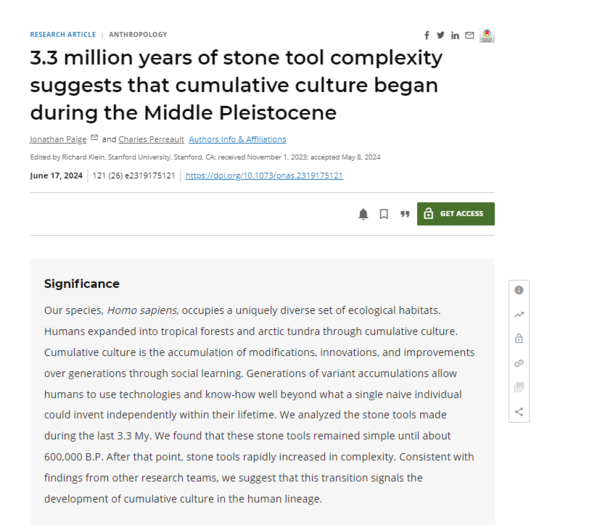The height and width of the screenshot is (525, 600).
Task: View metrics trend icon in sidebar
Action: pyautogui.click(x=519, y=314)
